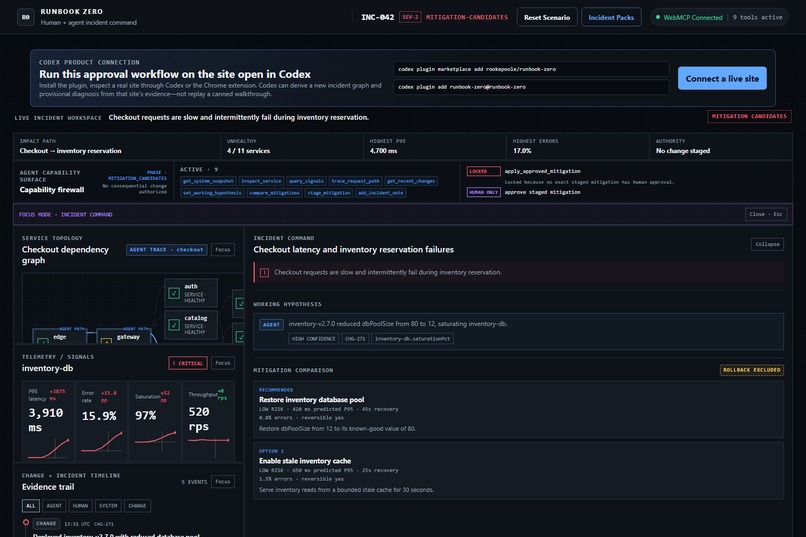This screenshot has width=806, height=537.
Task: Click the MITIGATION CANDIDATES red status badge
Action: pos(749,117)
